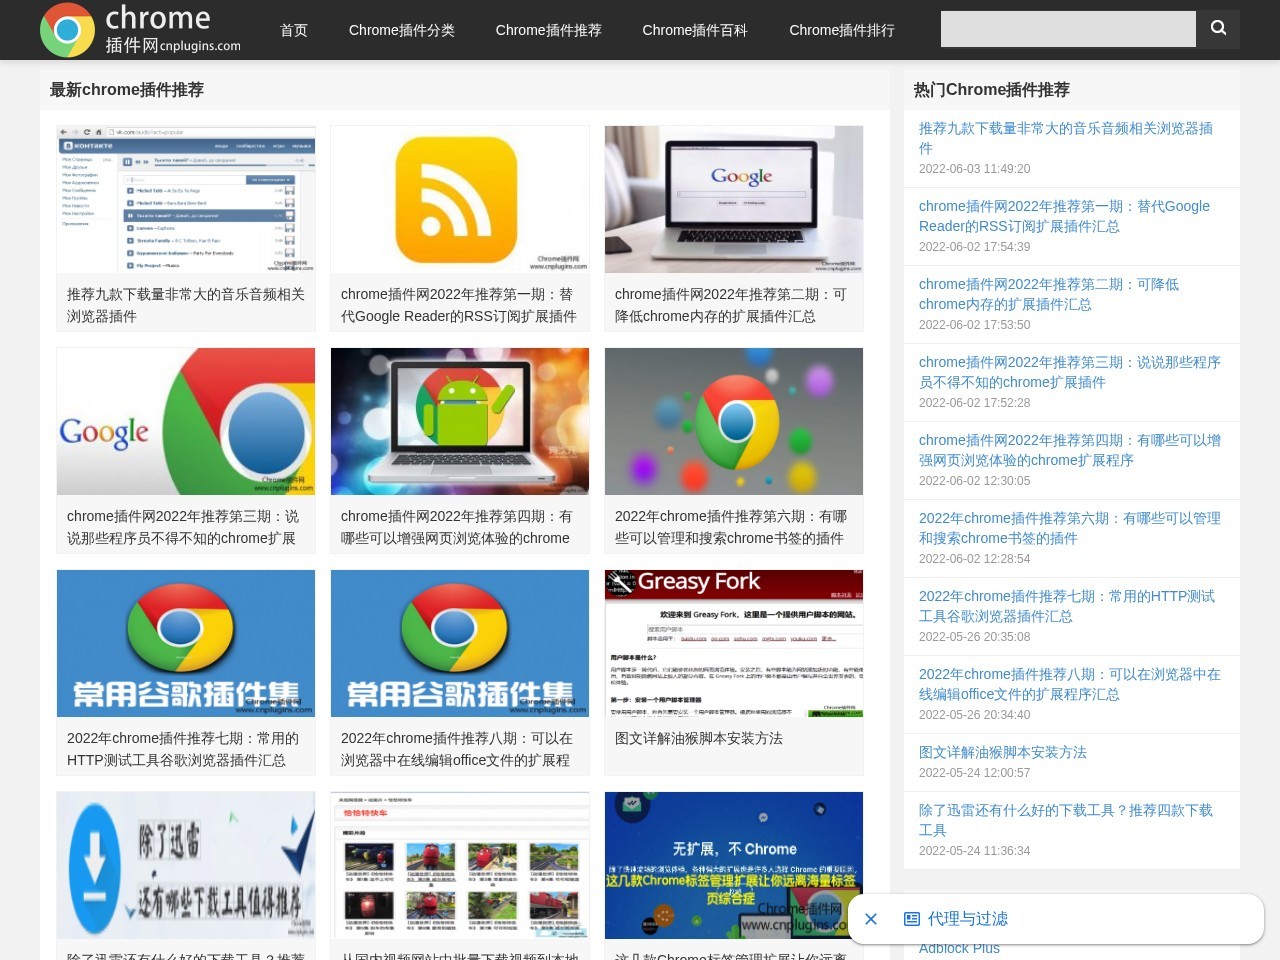Focus the header search input field
Image resolution: width=1280 pixels, height=960 pixels.
pyautogui.click(x=1068, y=29)
